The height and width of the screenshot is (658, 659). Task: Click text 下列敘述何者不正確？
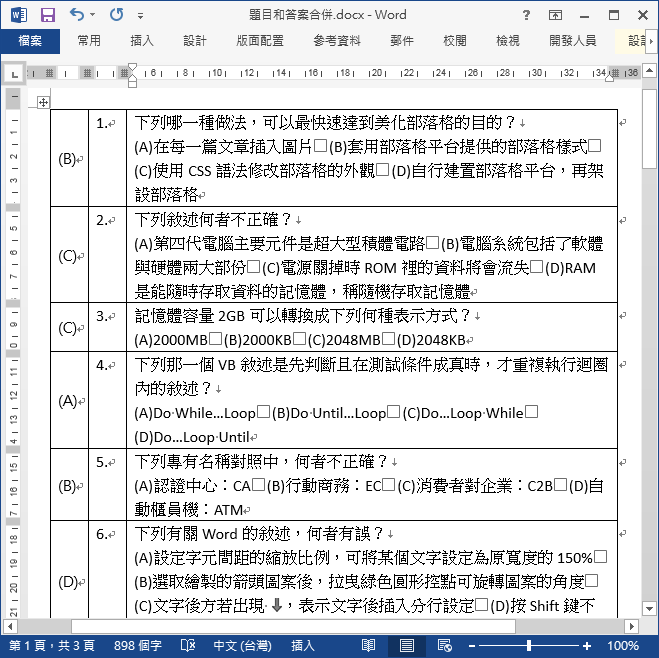click(x=214, y=219)
